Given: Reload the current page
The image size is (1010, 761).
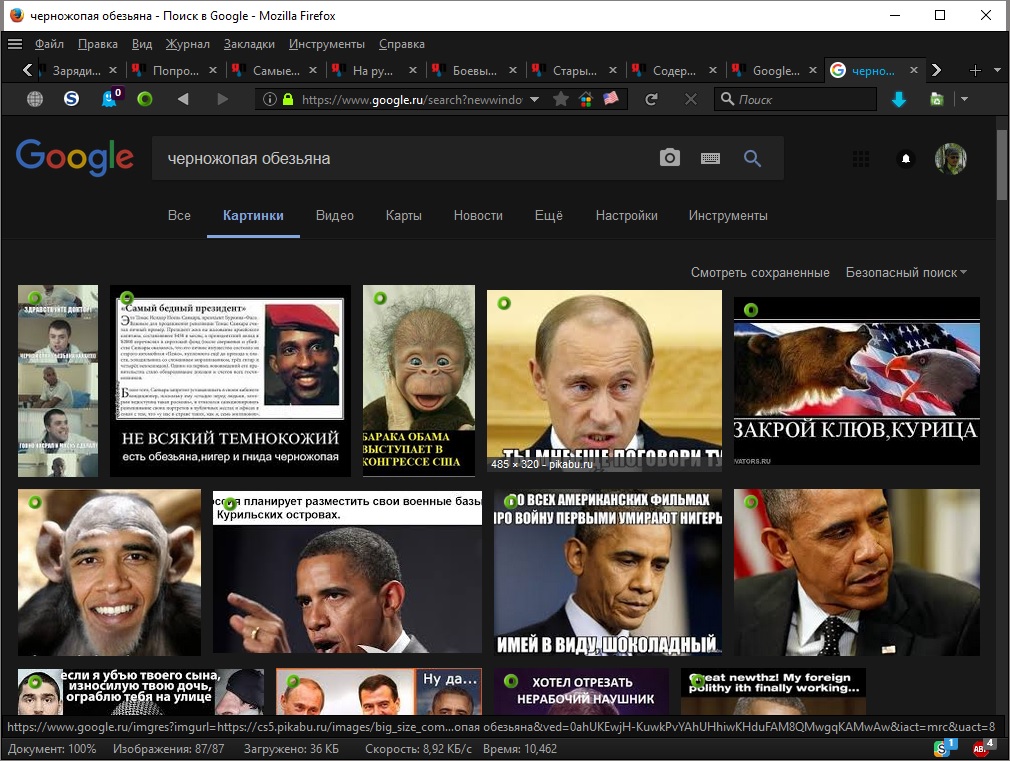Looking at the screenshot, I should pos(651,99).
